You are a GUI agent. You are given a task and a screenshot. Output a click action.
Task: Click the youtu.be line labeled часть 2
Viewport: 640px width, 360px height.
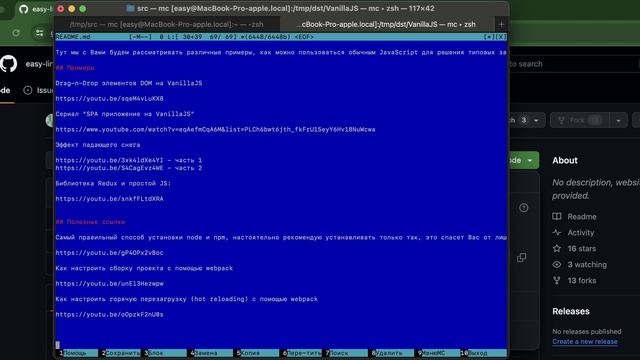point(129,168)
